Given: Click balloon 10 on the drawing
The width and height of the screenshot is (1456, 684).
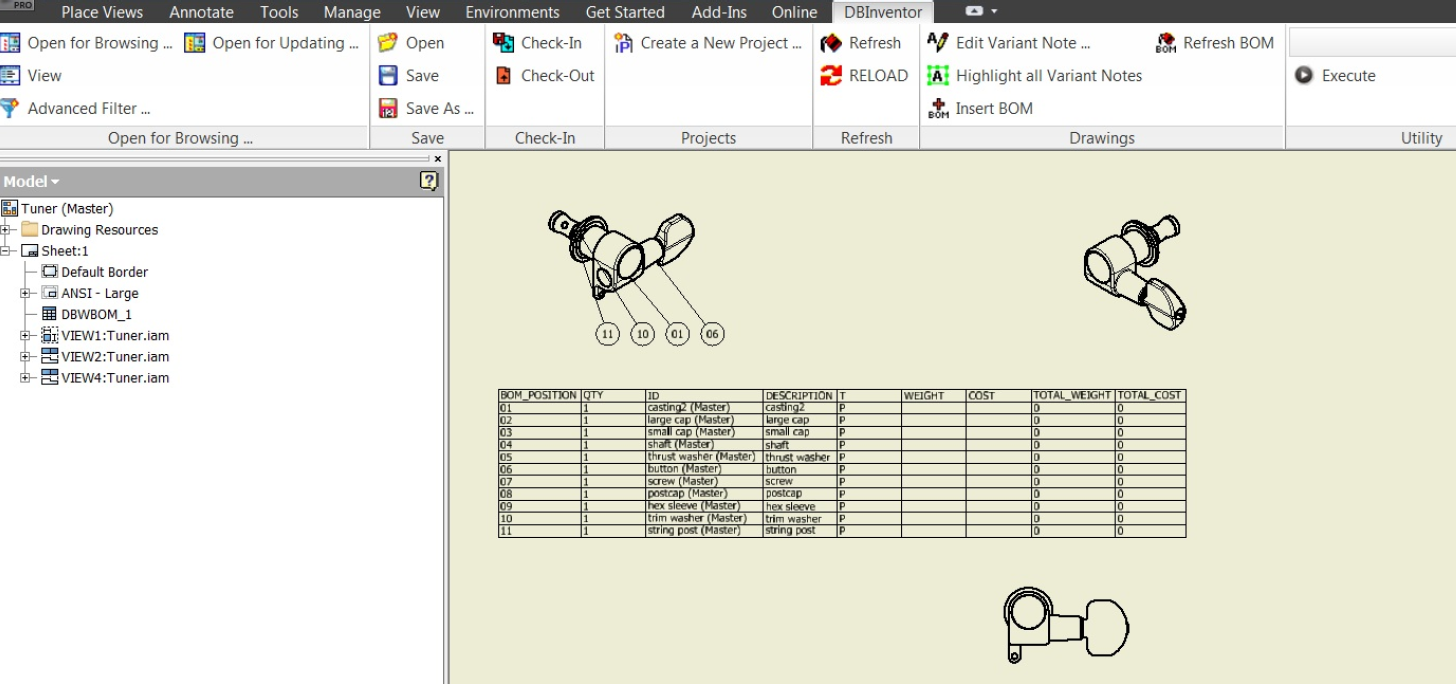Looking at the screenshot, I should pos(643,334).
